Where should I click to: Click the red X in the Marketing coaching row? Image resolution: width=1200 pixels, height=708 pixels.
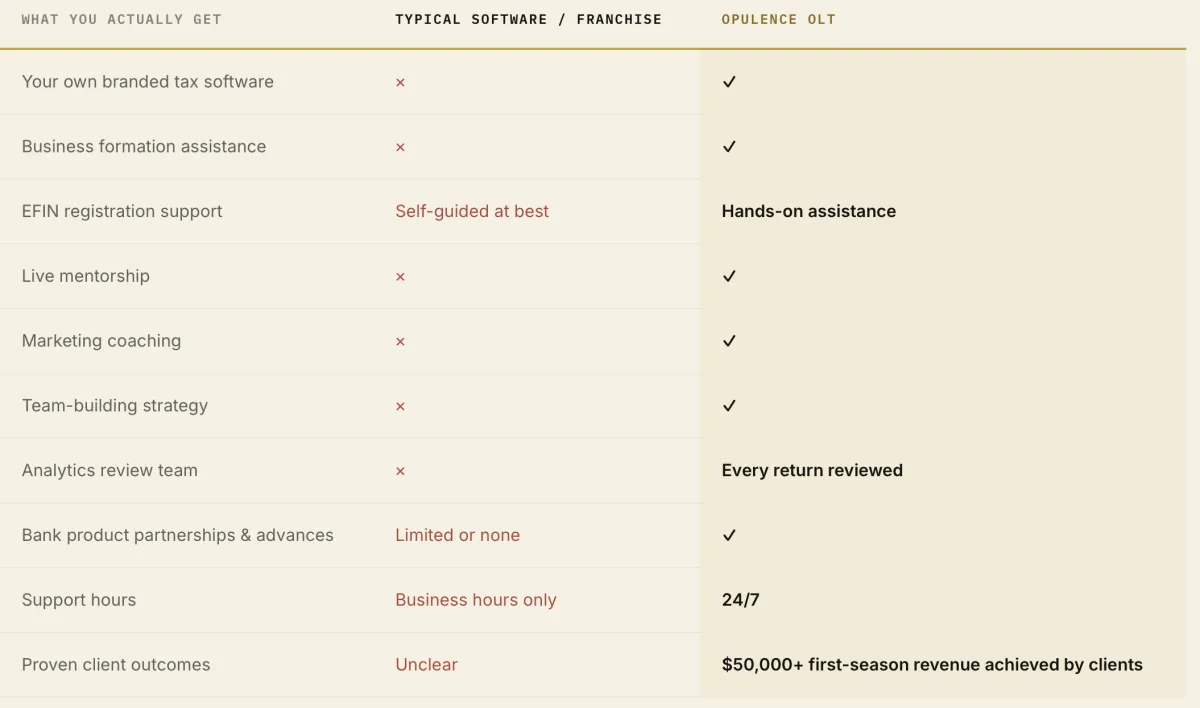point(400,341)
